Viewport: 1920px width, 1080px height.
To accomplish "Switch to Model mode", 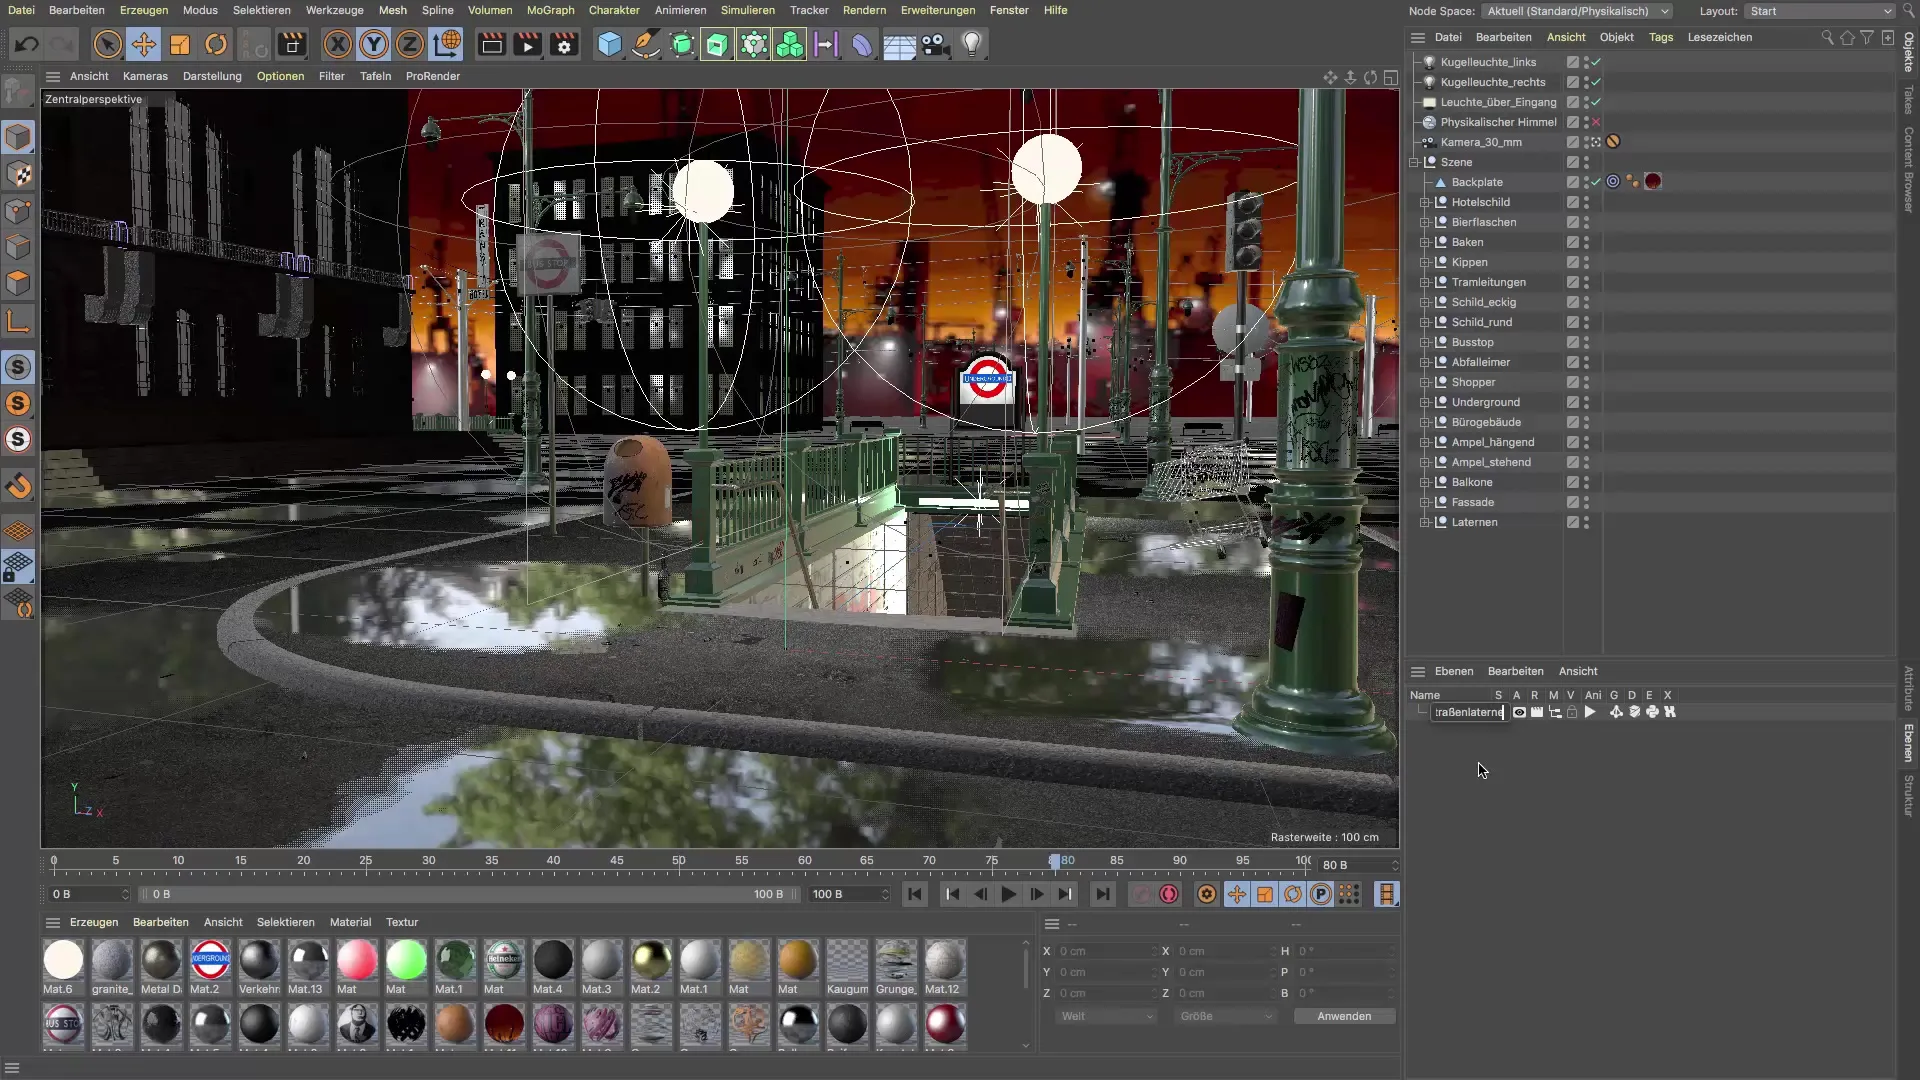I will [18, 137].
